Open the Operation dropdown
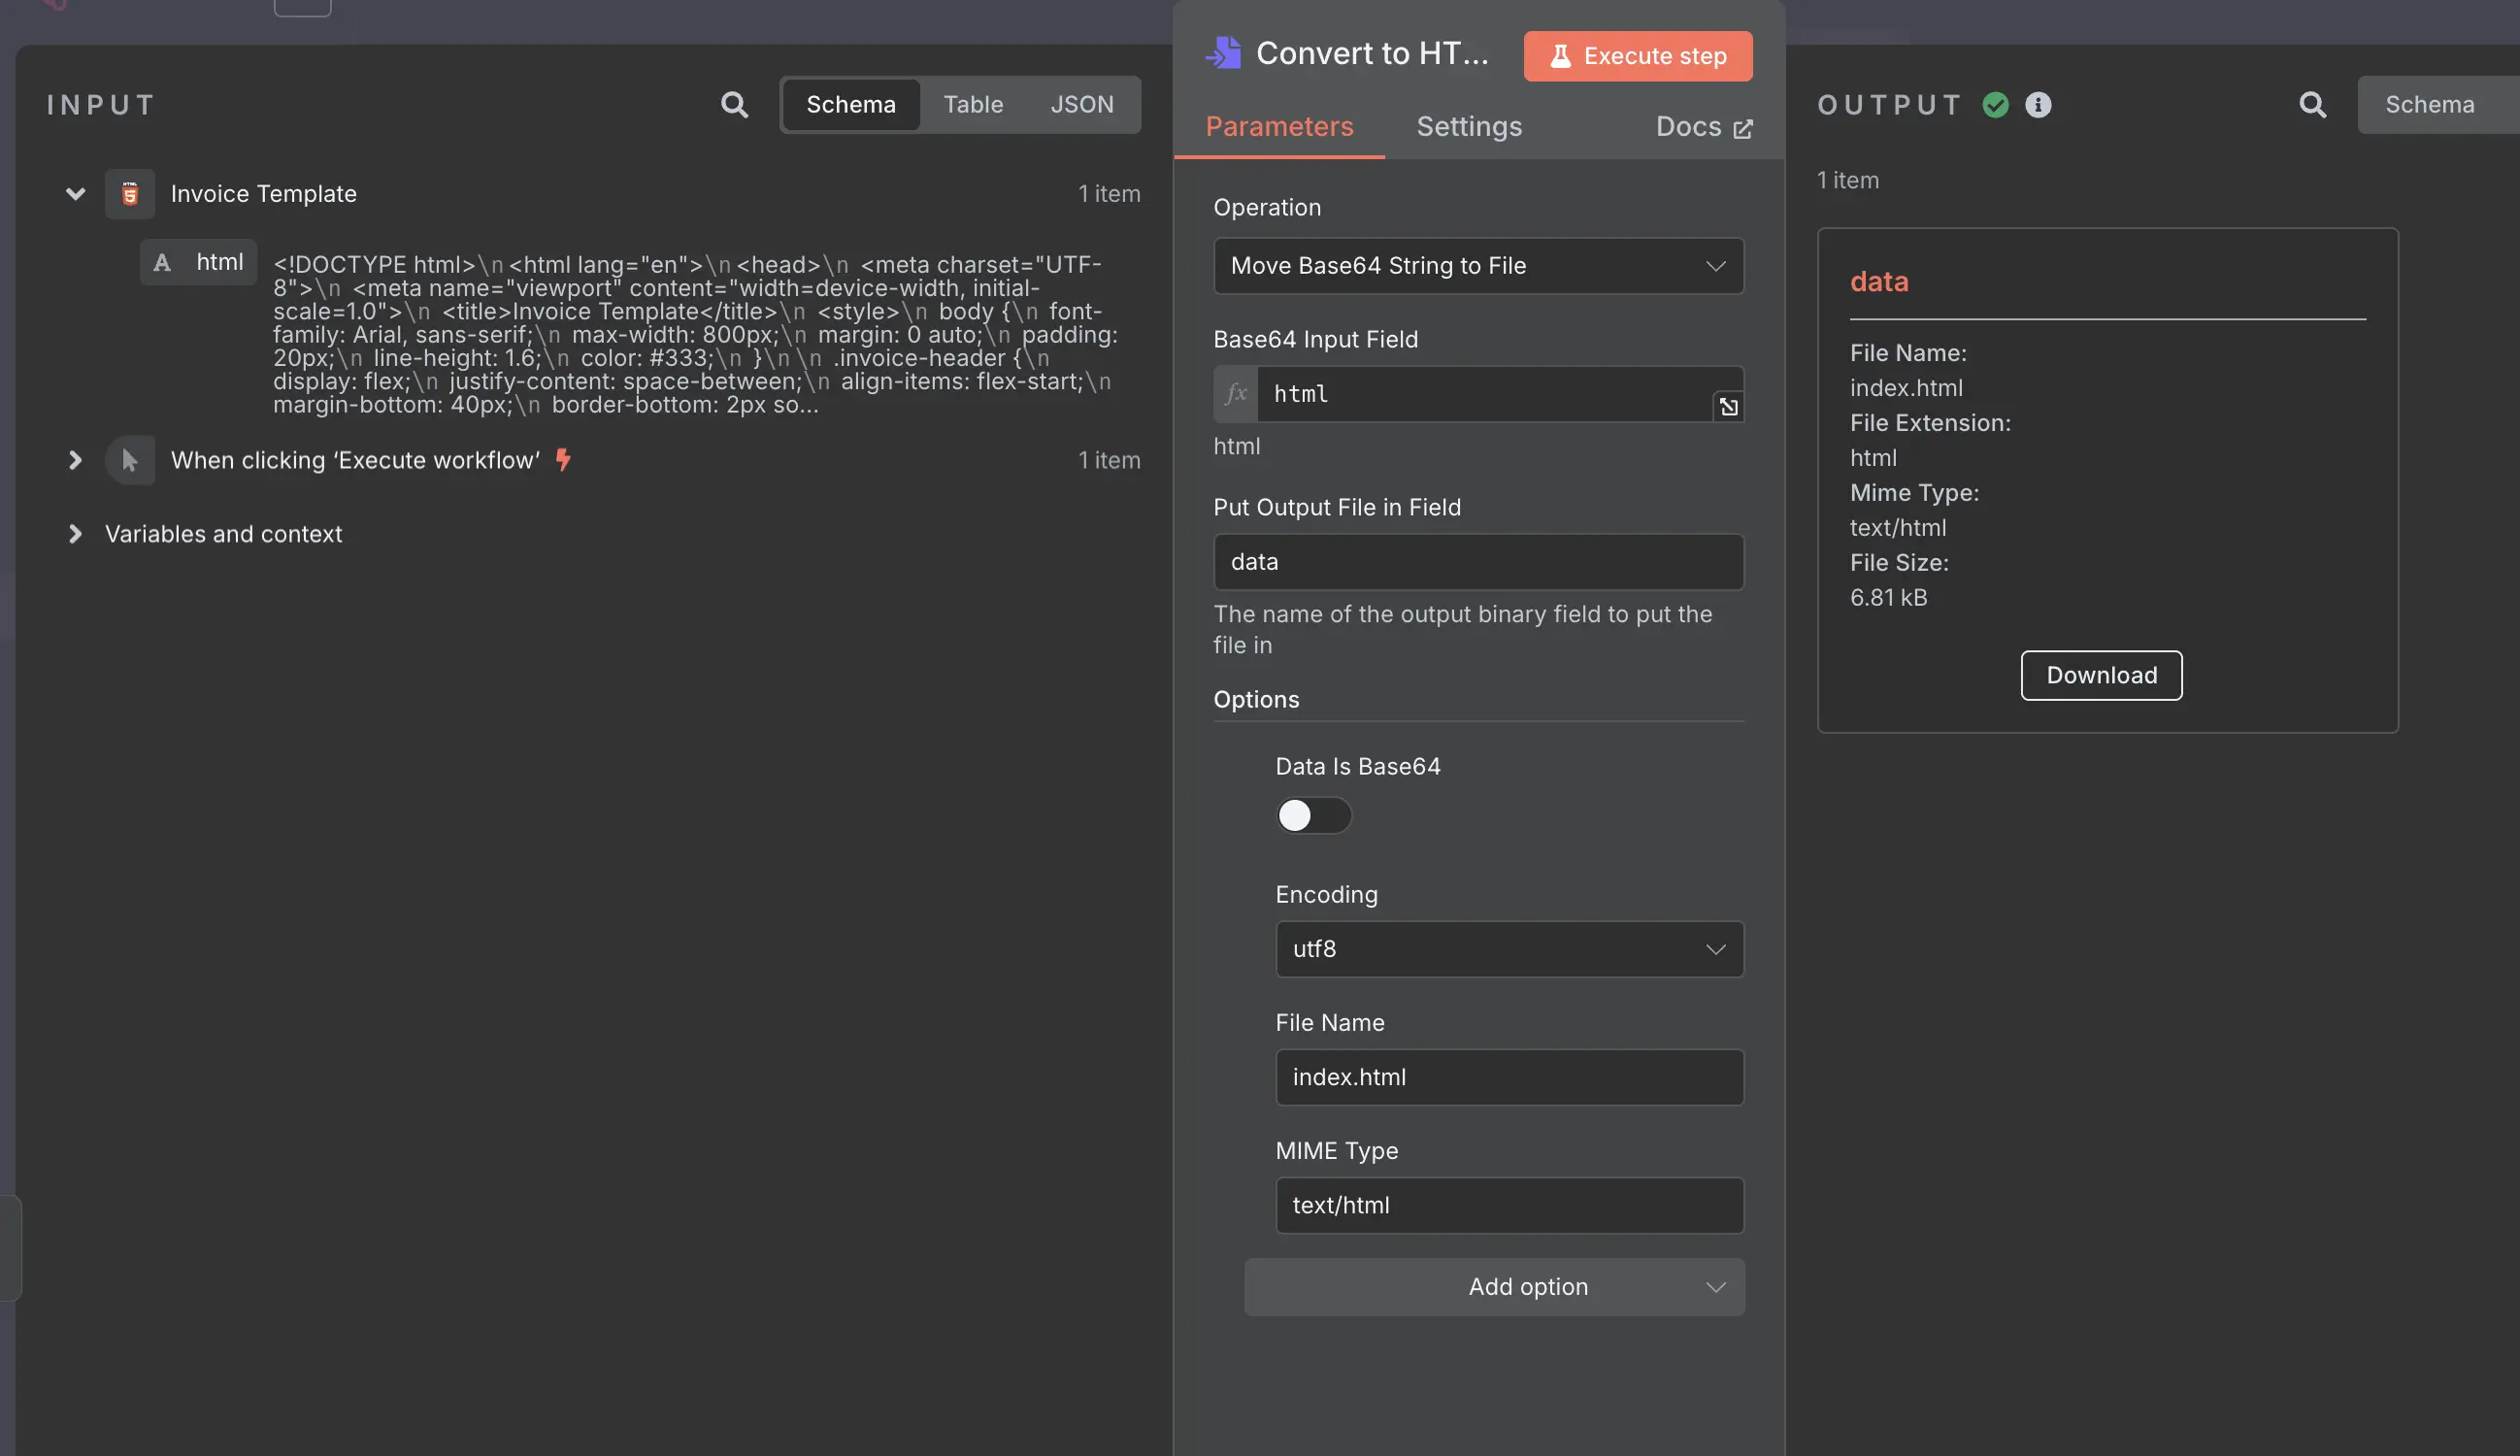Image resolution: width=2520 pixels, height=1456 pixels. [x=1478, y=266]
